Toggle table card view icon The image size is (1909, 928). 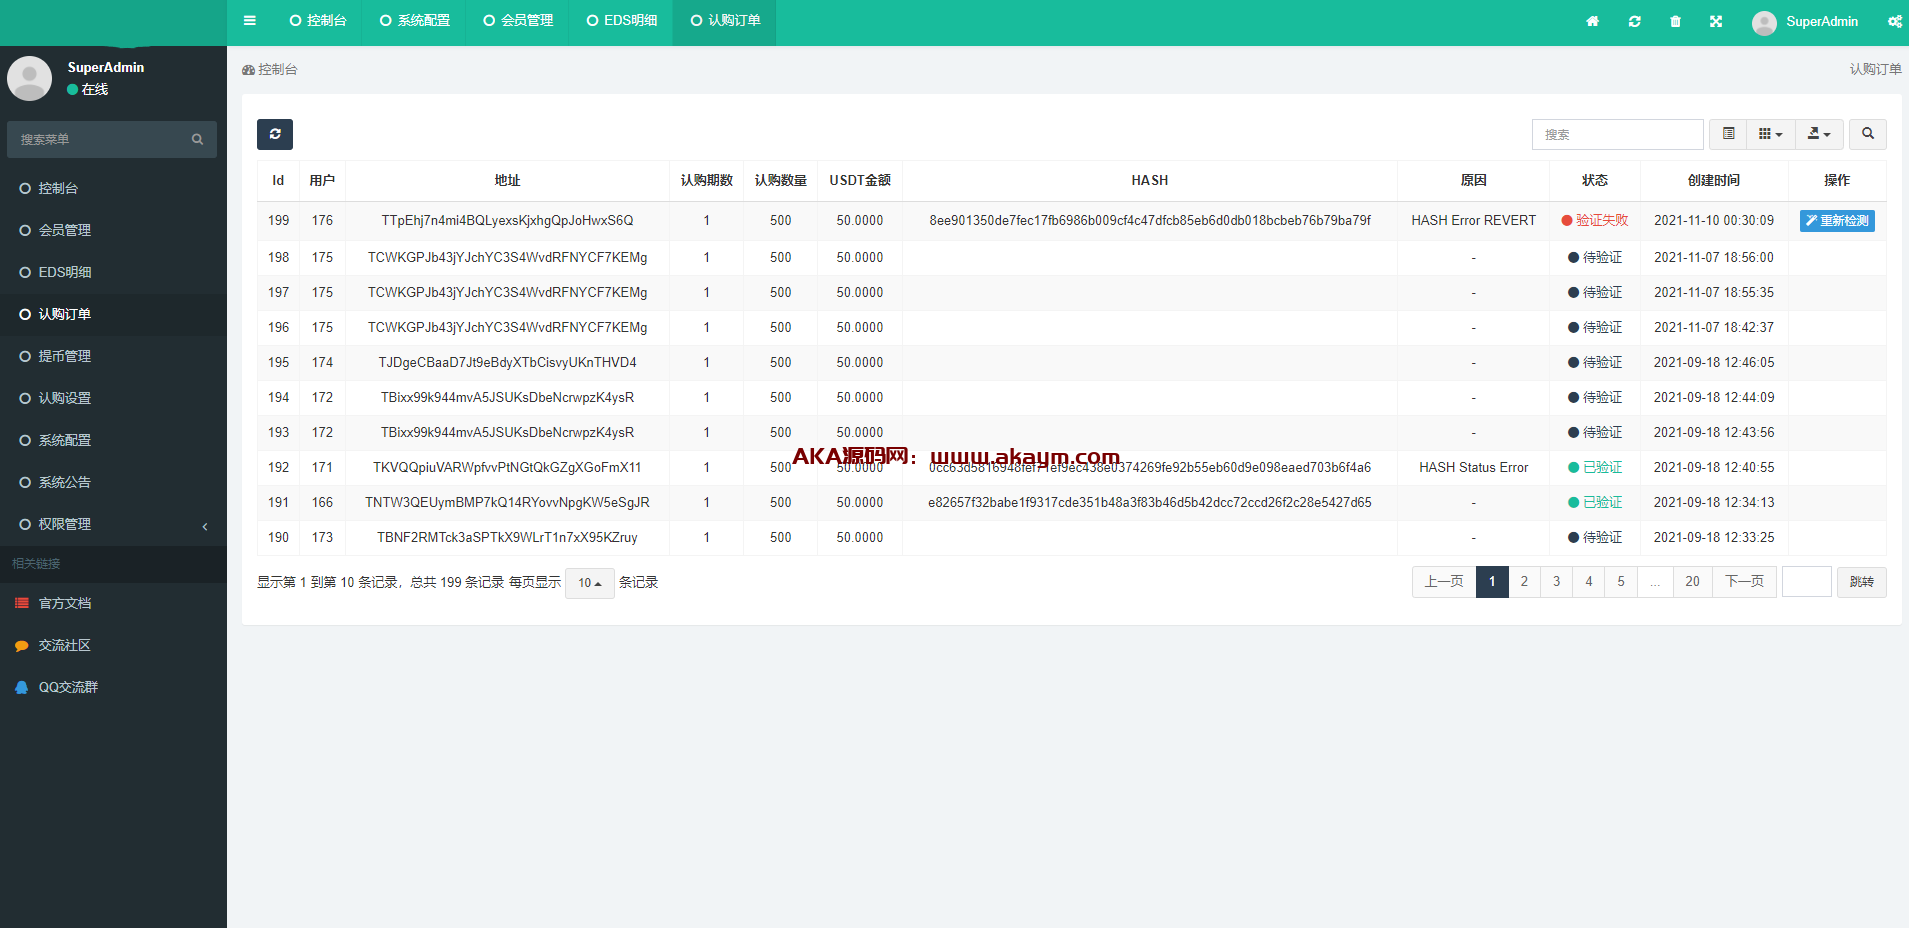click(1728, 134)
